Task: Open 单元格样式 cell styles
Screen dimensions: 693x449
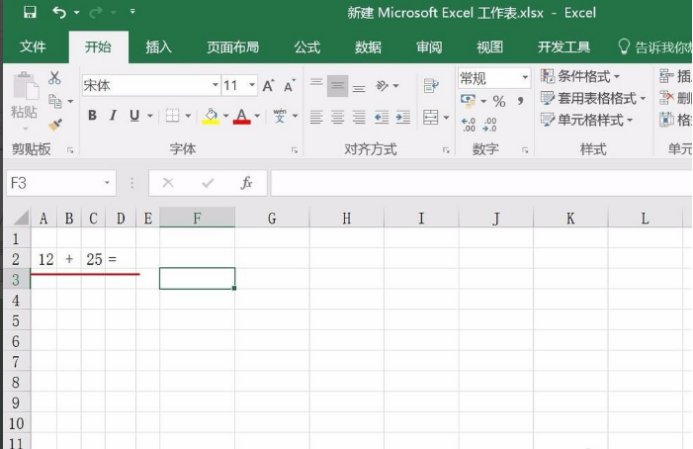Action: (x=587, y=120)
